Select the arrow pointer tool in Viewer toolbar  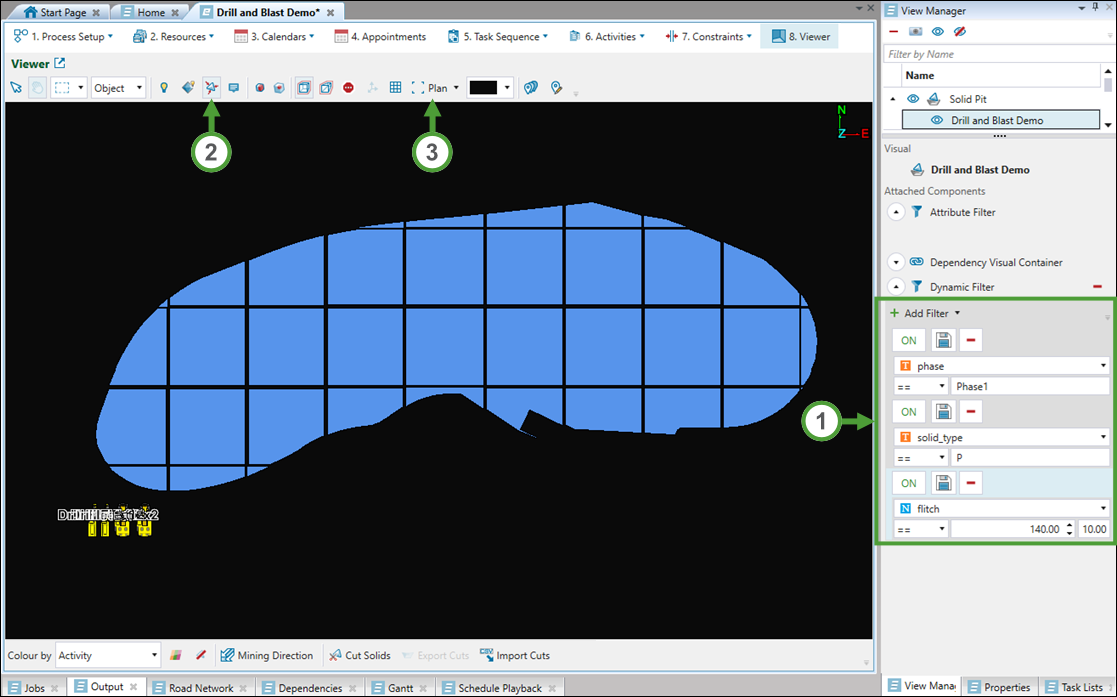pos(16,88)
